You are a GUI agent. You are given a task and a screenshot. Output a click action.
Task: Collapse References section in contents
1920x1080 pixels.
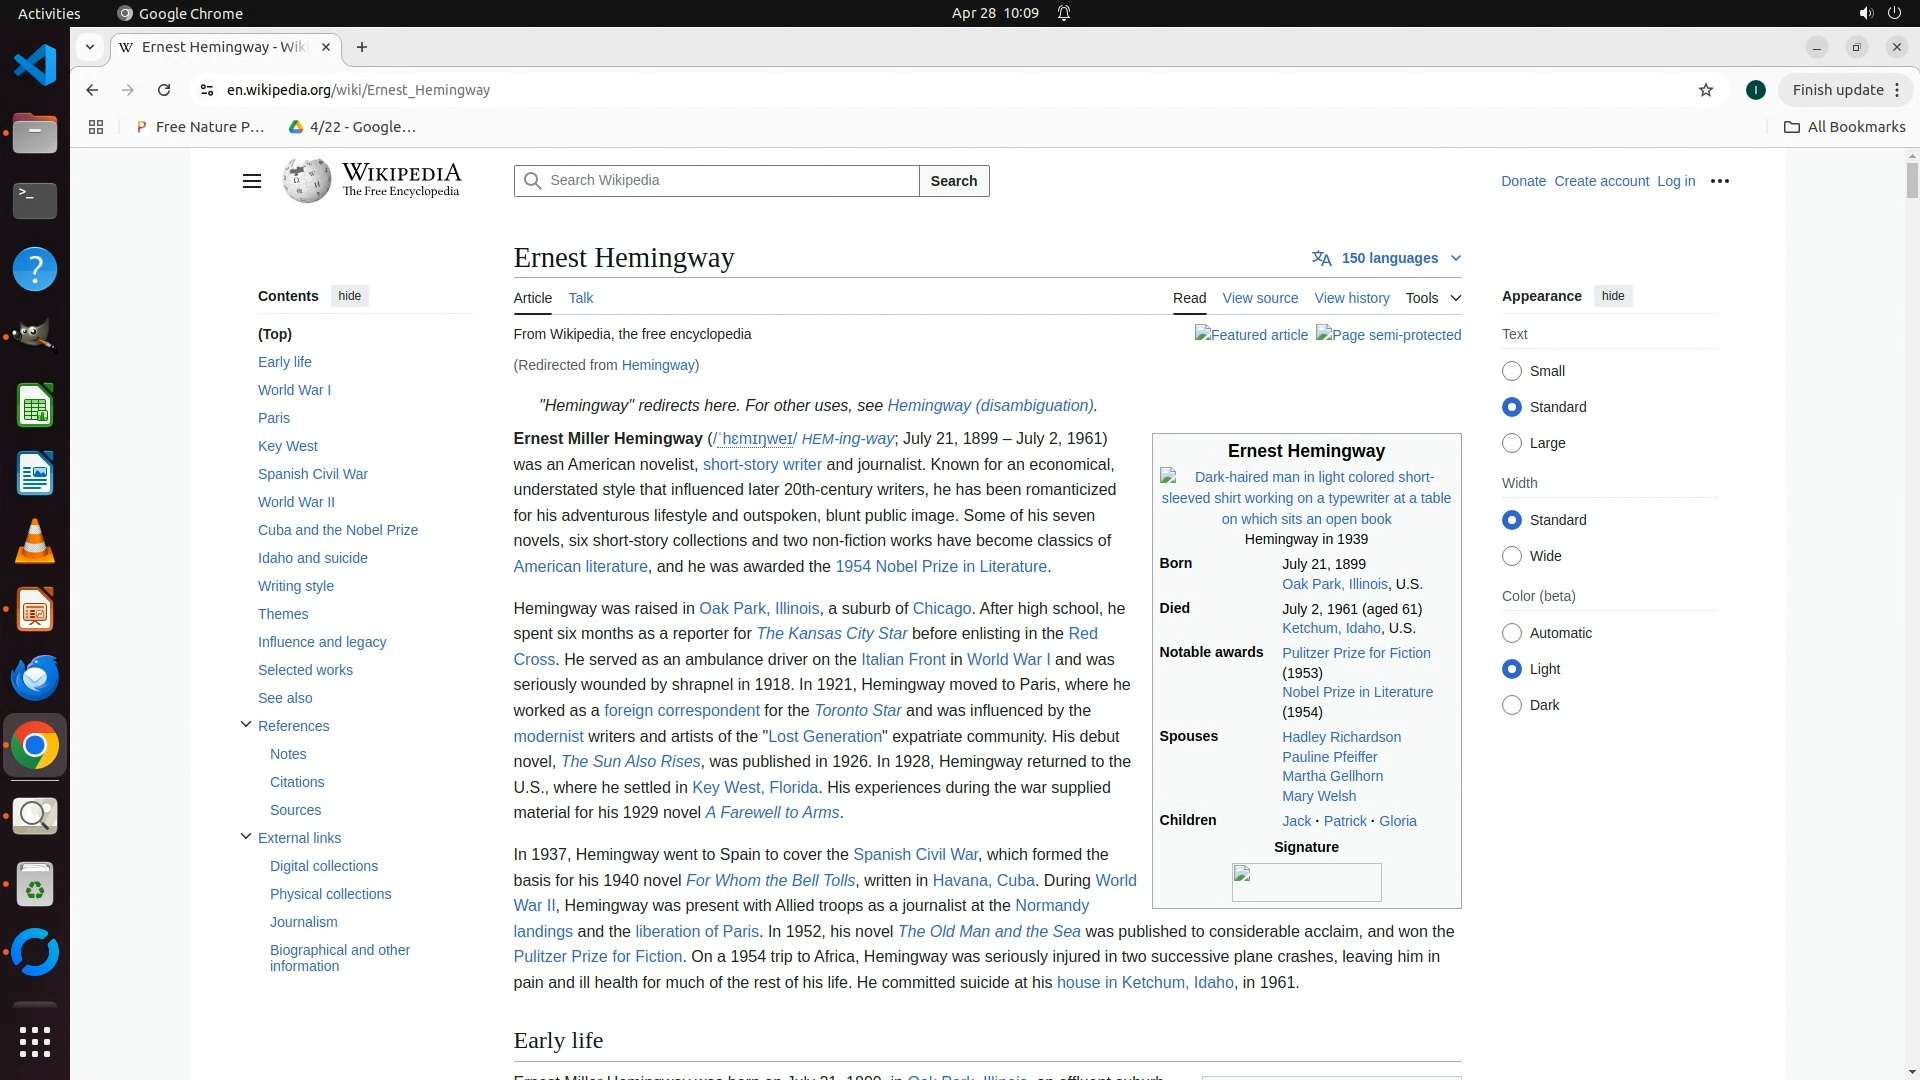pyautogui.click(x=246, y=725)
